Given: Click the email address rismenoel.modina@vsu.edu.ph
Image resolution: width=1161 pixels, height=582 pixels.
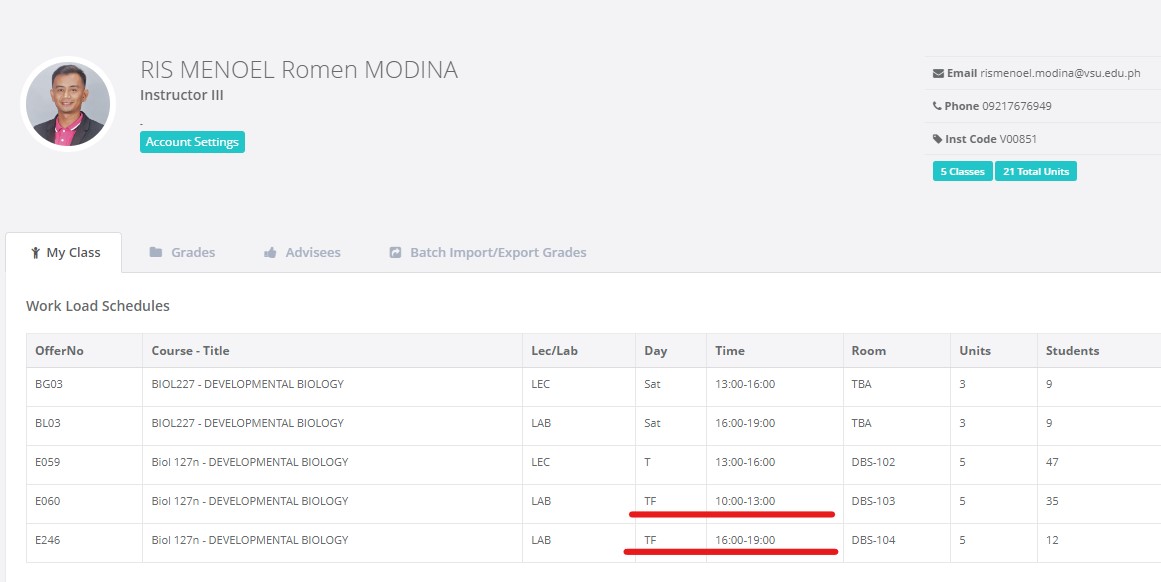Looking at the screenshot, I should pyautogui.click(x=1060, y=73).
